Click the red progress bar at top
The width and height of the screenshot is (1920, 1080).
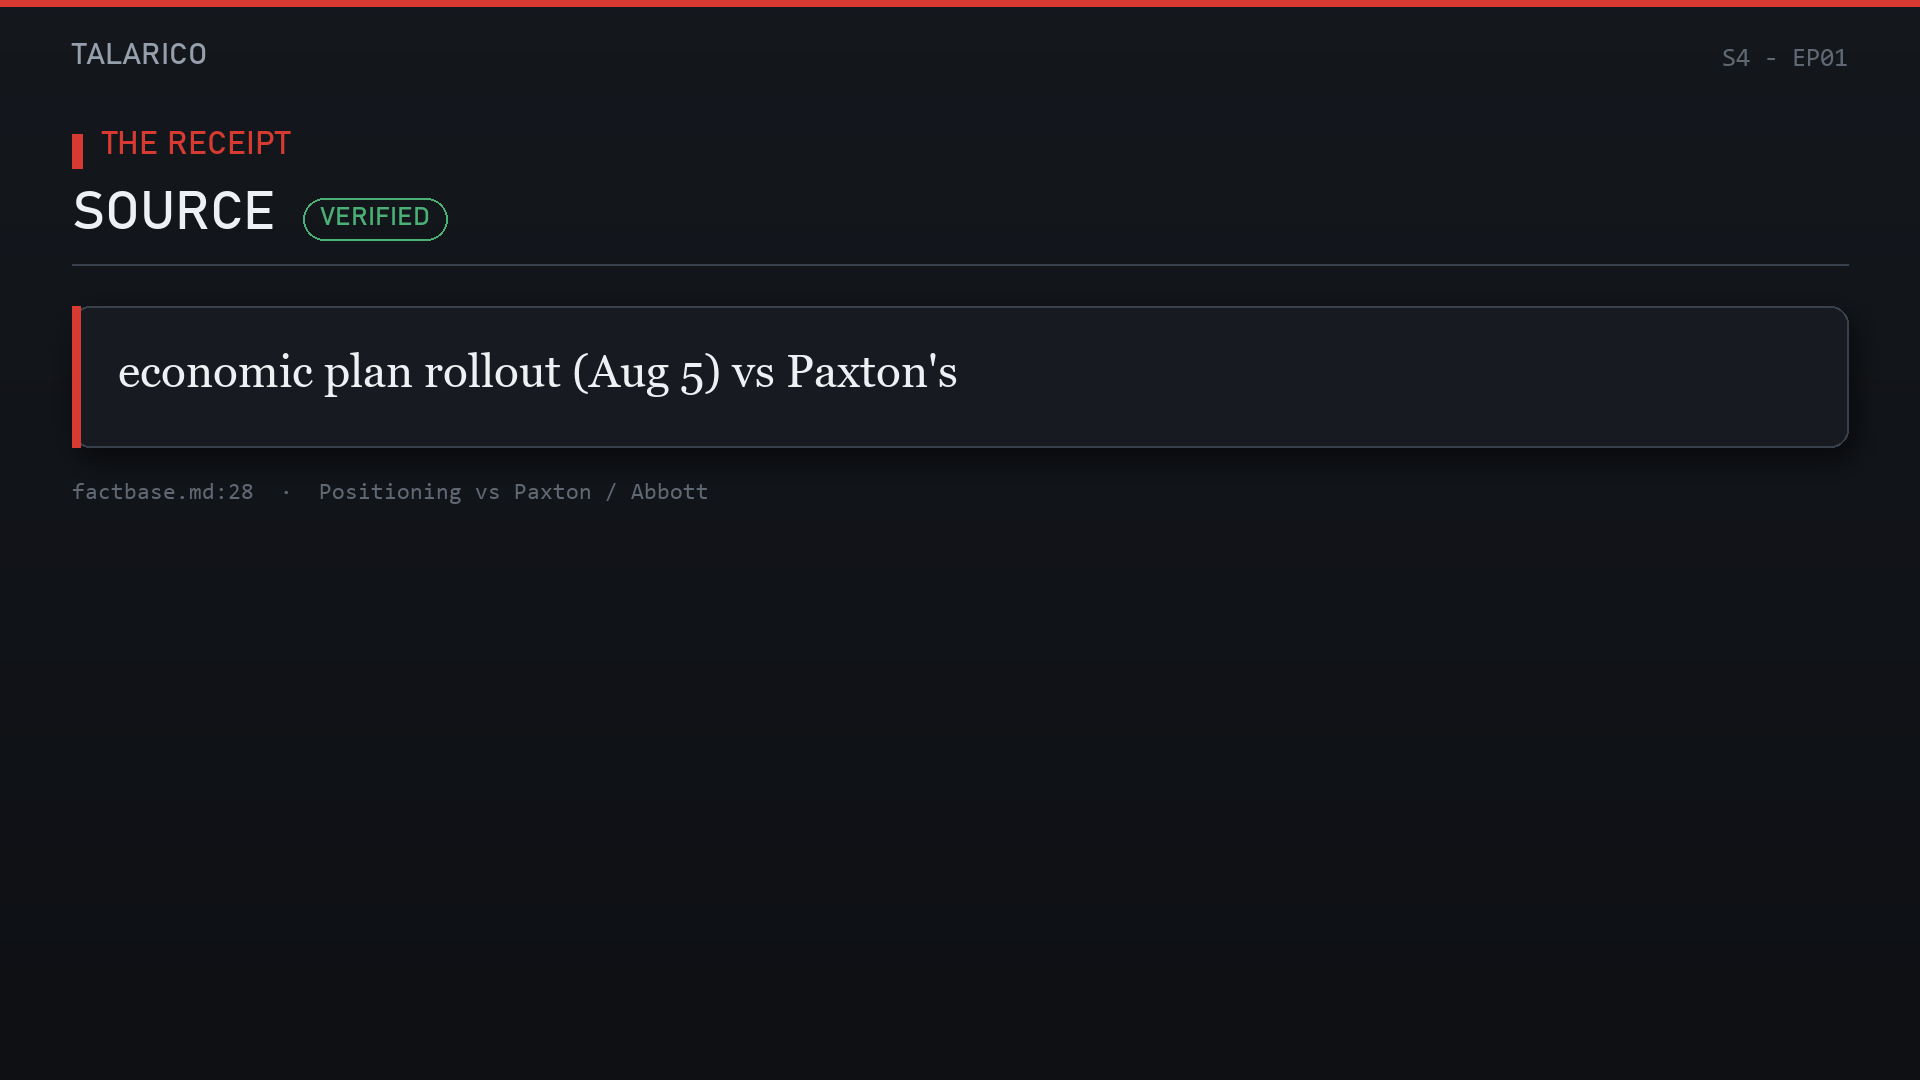click(x=960, y=3)
